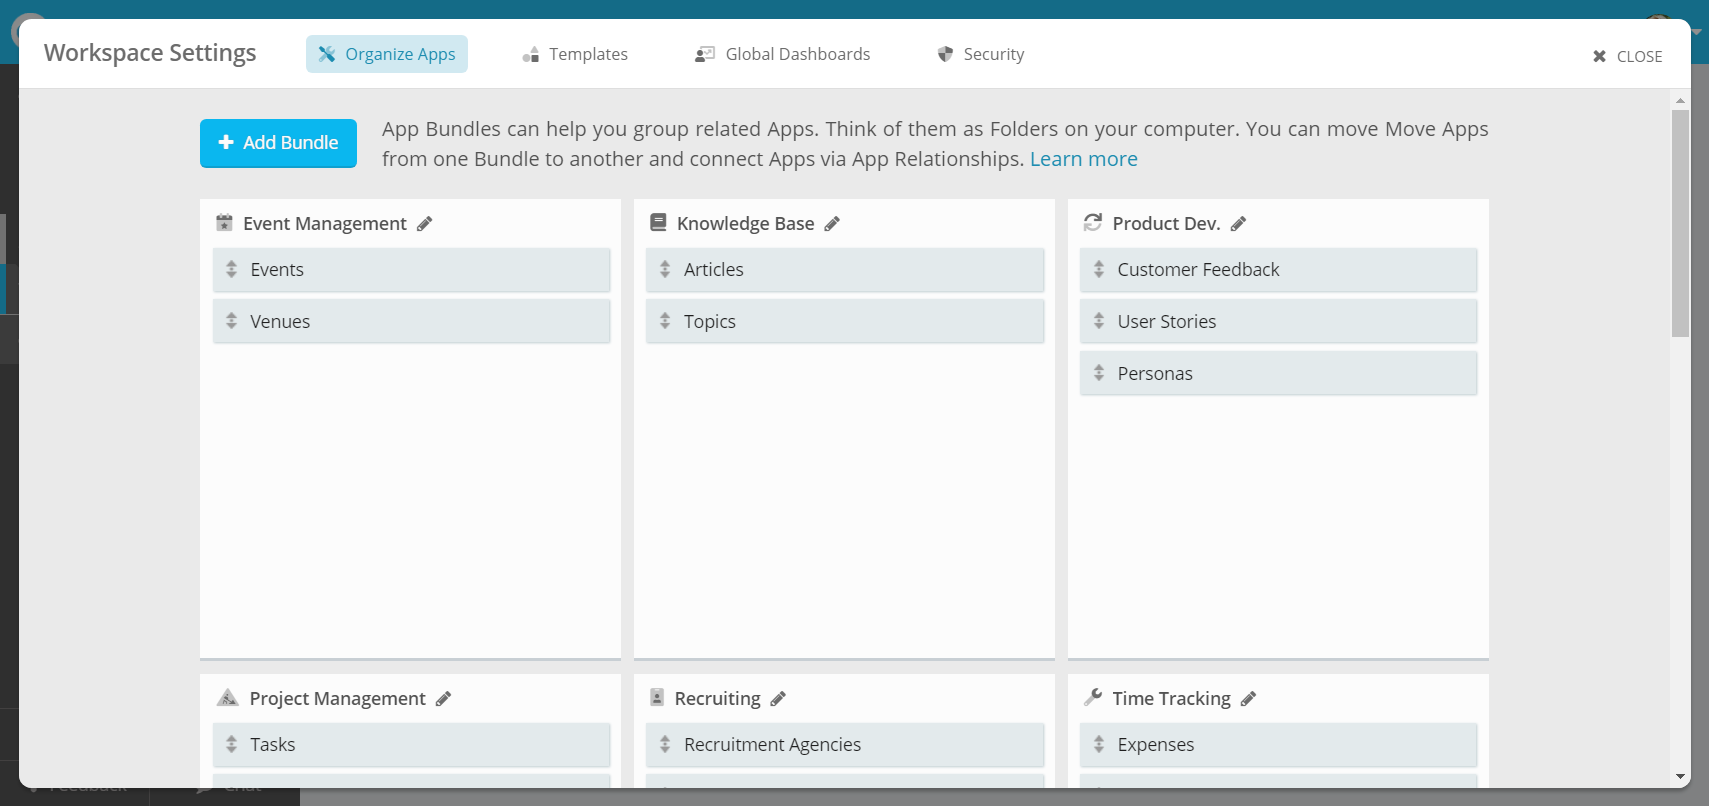Click the Add Bundle button
The height and width of the screenshot is (806, 1709).
point(278,143)
